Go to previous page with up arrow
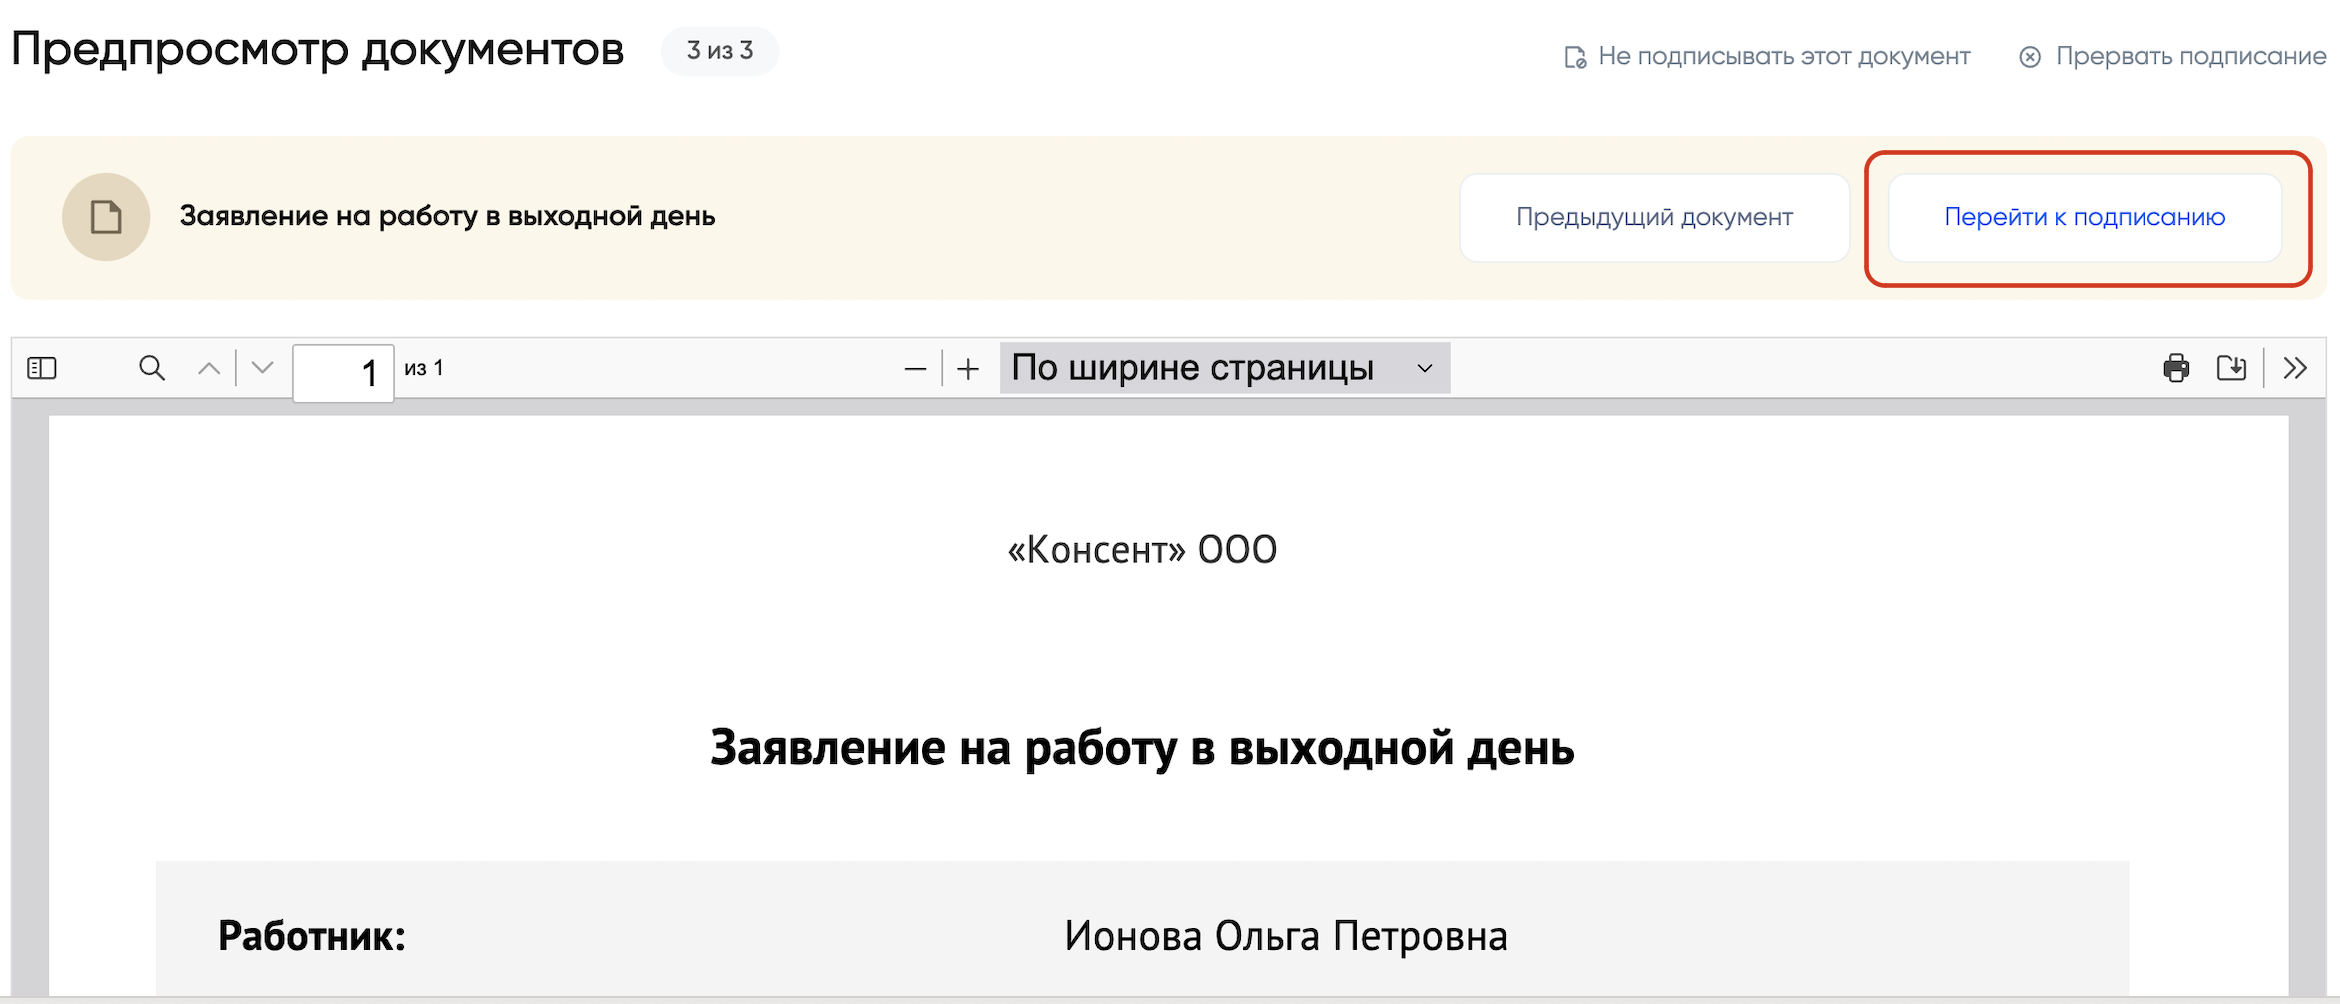The height and width of the screenshot is (1004, 2340). tap(209, 368)
